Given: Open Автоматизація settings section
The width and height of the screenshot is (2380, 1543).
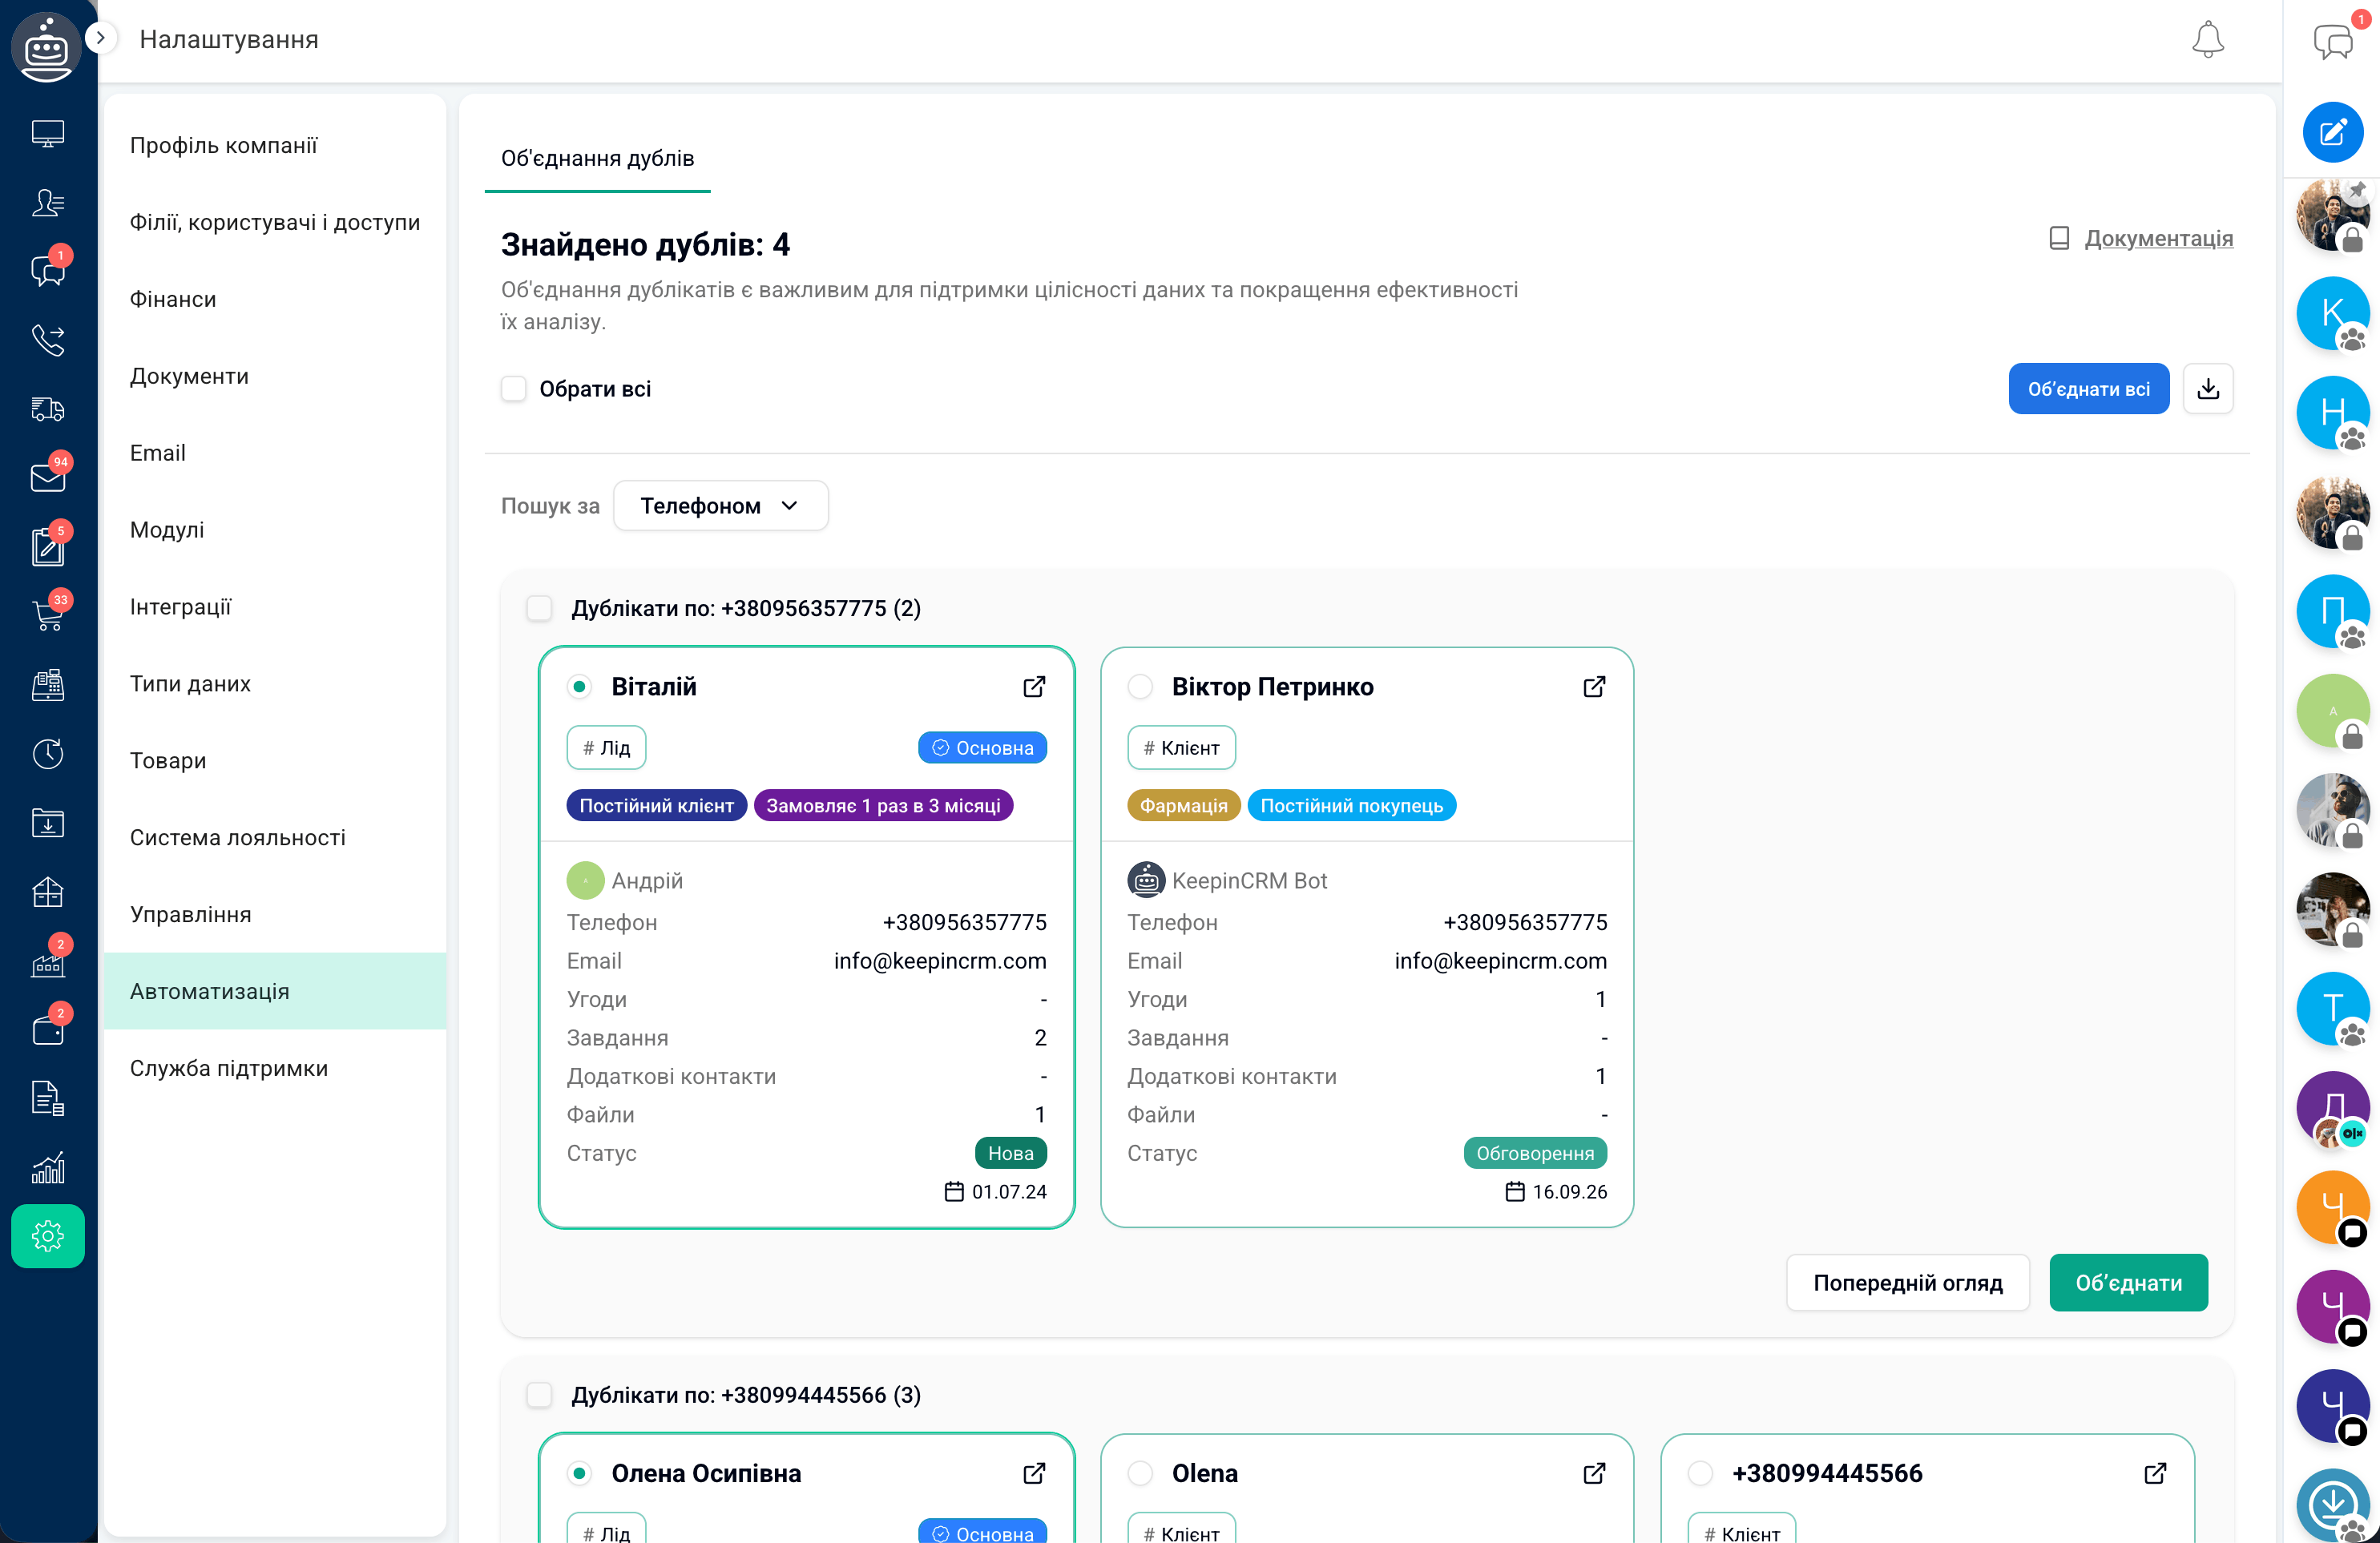Looking at the screenshot, I should click(275, 991).
